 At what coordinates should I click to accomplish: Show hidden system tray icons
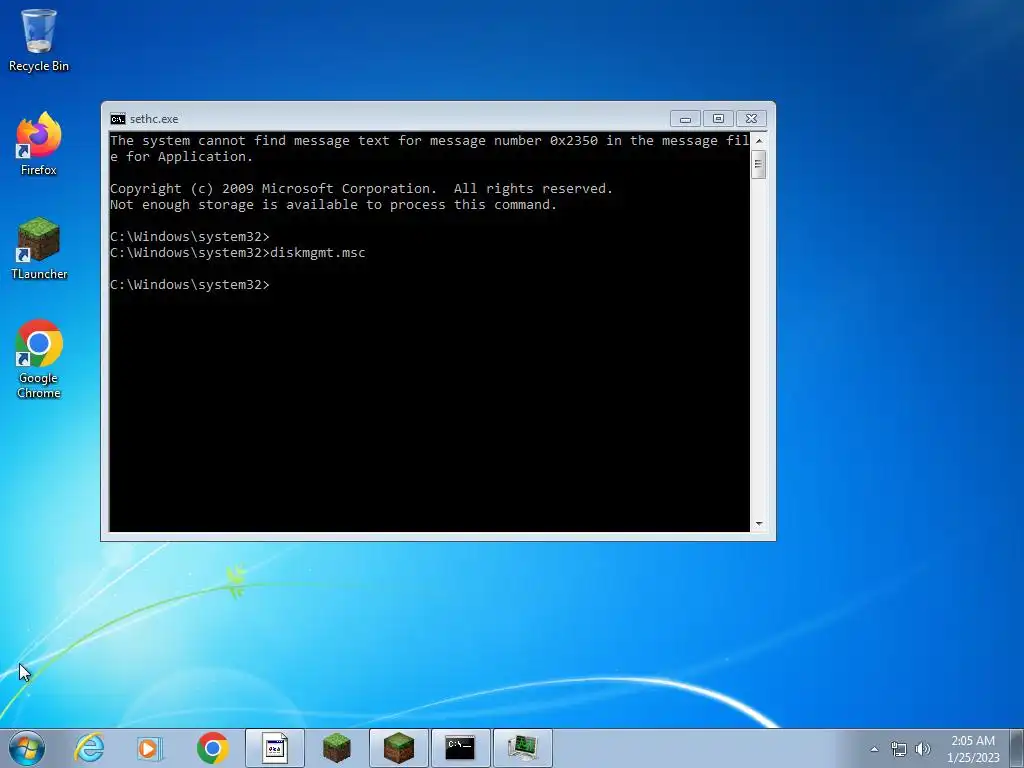coord(874,749)
